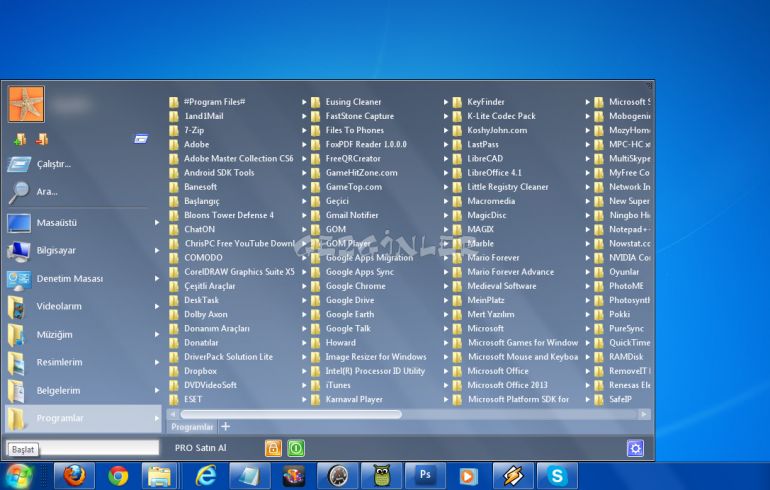Click the add-item icon with green plus

tap(20, 139)
